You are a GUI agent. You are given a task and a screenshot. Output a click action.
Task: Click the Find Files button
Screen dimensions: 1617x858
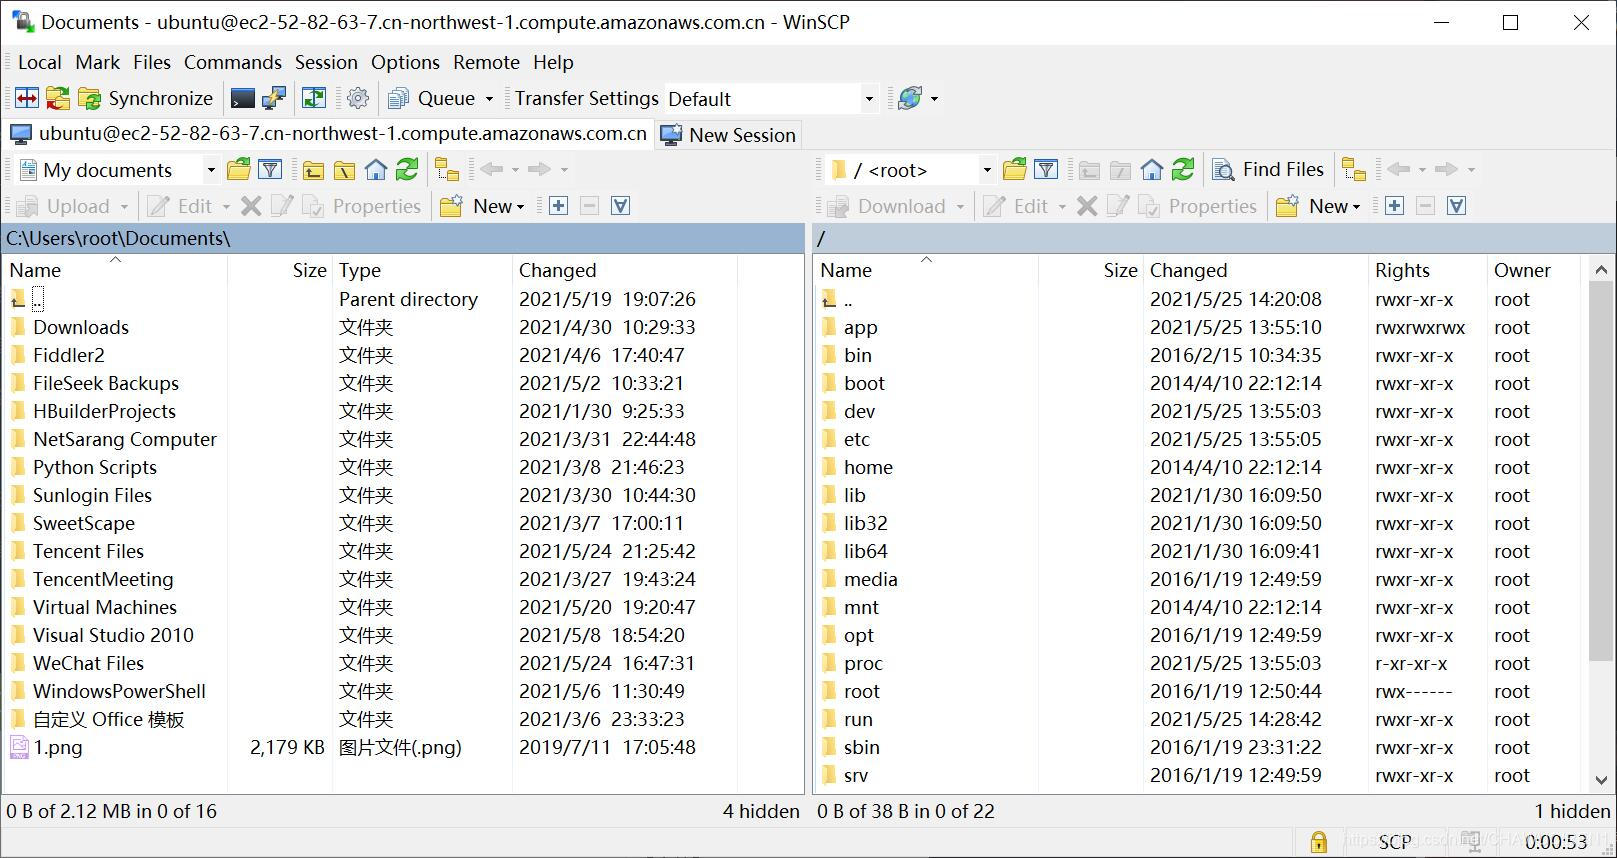click(x=1268, y=170)
